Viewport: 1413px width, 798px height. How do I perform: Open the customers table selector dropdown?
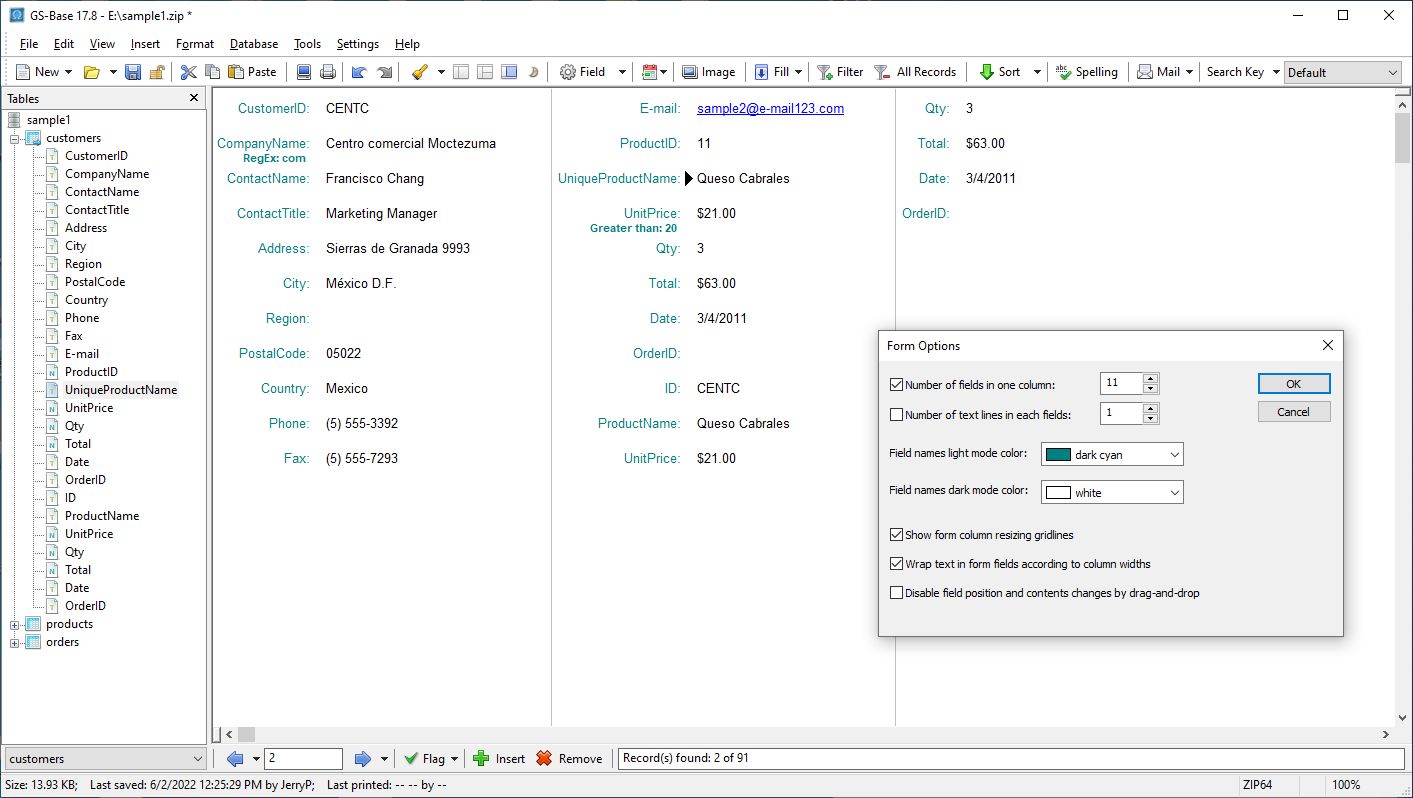tap(105, 759)
